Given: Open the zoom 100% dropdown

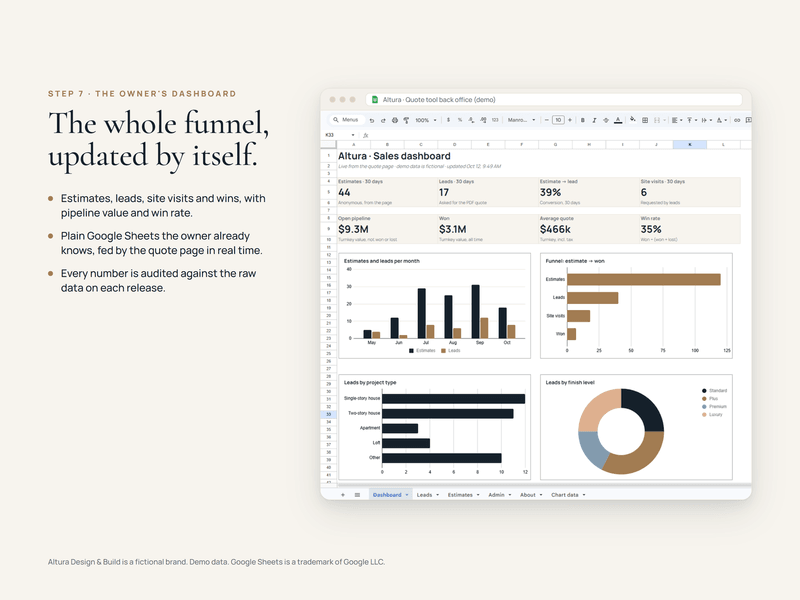Looking at the screenshot, I should 426,120.
